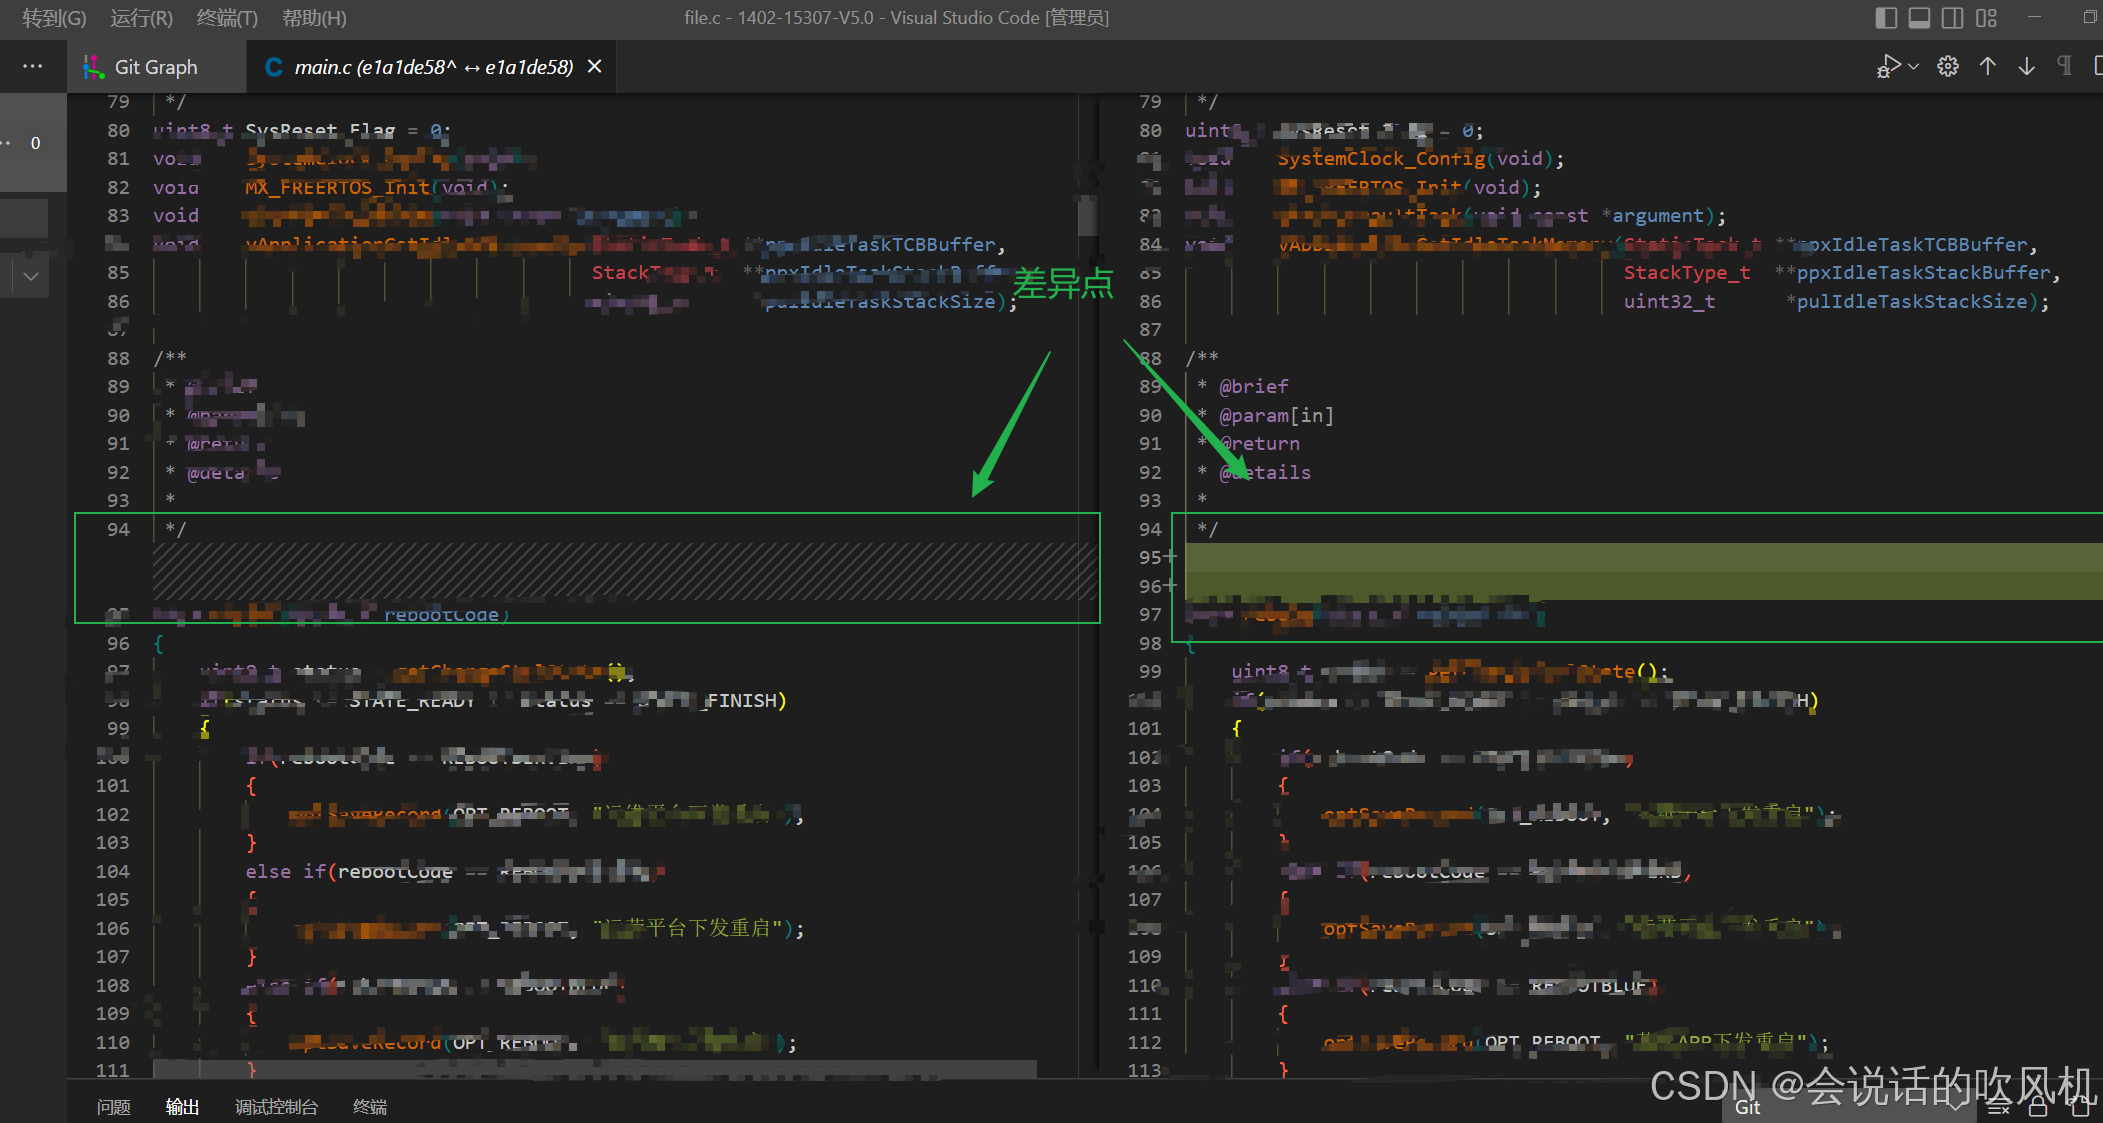Click the left editor vertical scrollbar thumb

[1087, 216]
